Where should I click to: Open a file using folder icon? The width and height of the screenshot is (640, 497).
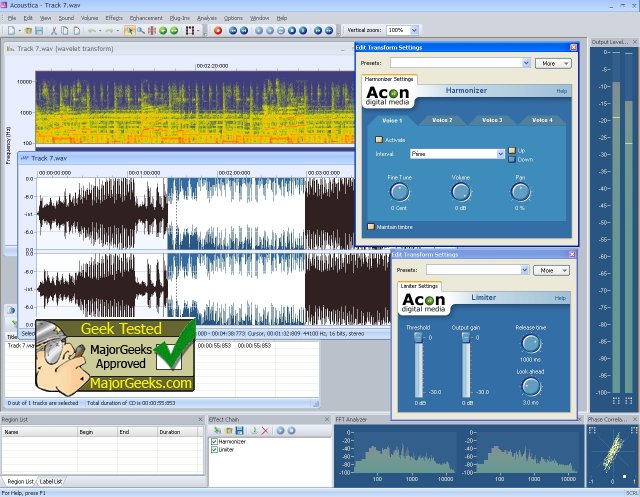(x=28, y=31)
